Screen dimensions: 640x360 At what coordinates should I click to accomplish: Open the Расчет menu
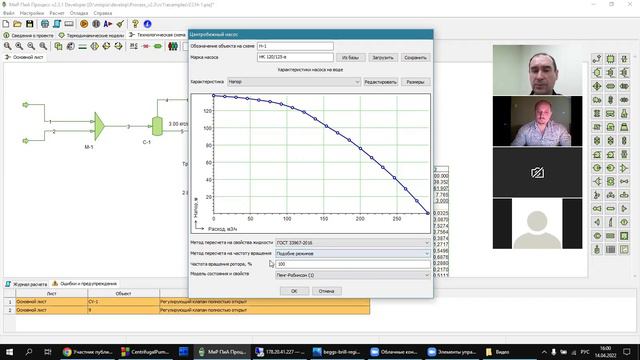[57, 13]
